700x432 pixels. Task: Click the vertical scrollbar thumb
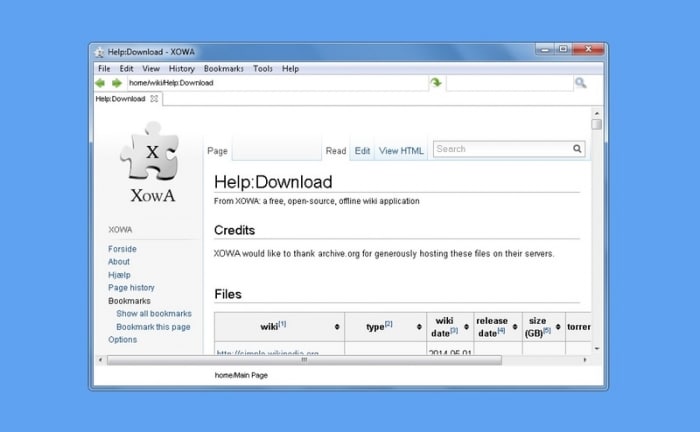[x=596, y=124]
